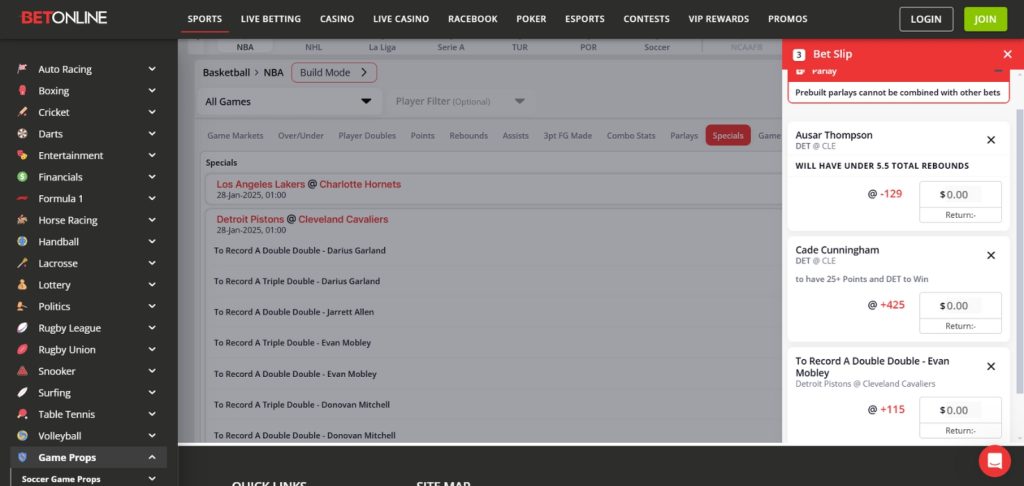Open the All Games dropdown
1024x486 pixels.
[x=289, y=101]
